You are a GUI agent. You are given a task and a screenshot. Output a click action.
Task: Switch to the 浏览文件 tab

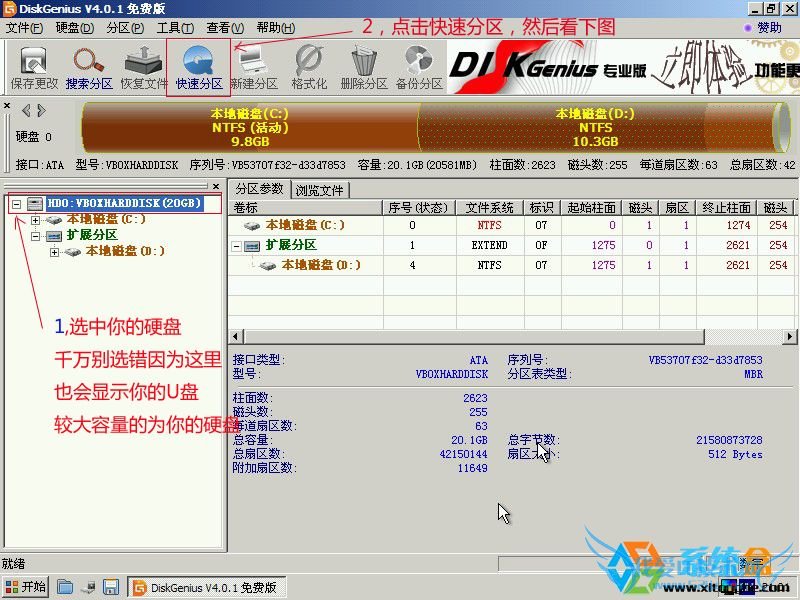(x=320, y=190)
